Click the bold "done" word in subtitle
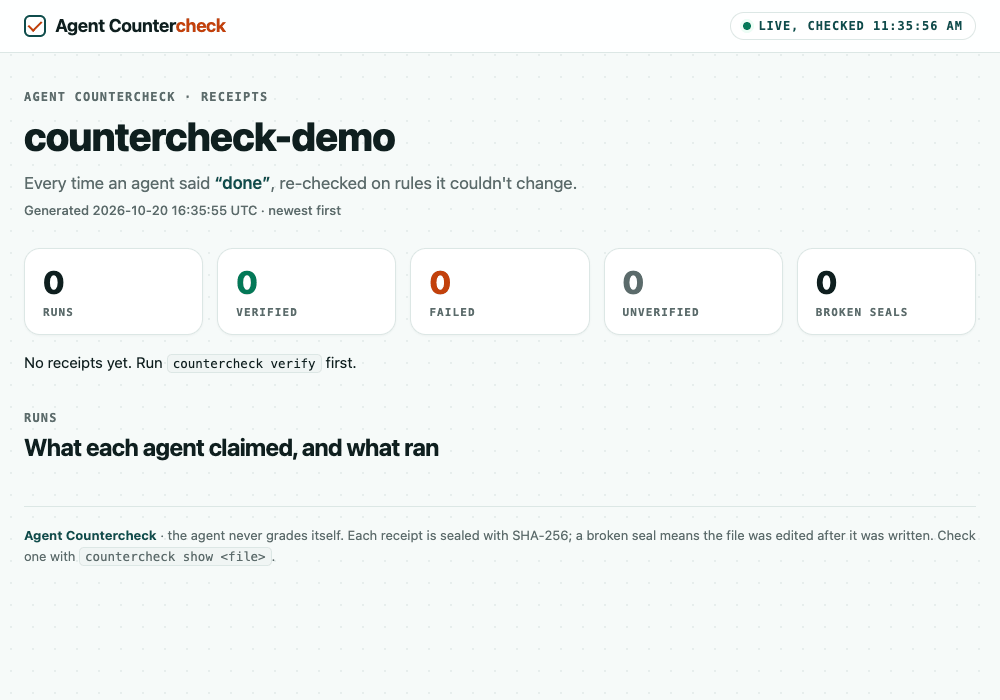1000x700 pixels. pos(242,183)
